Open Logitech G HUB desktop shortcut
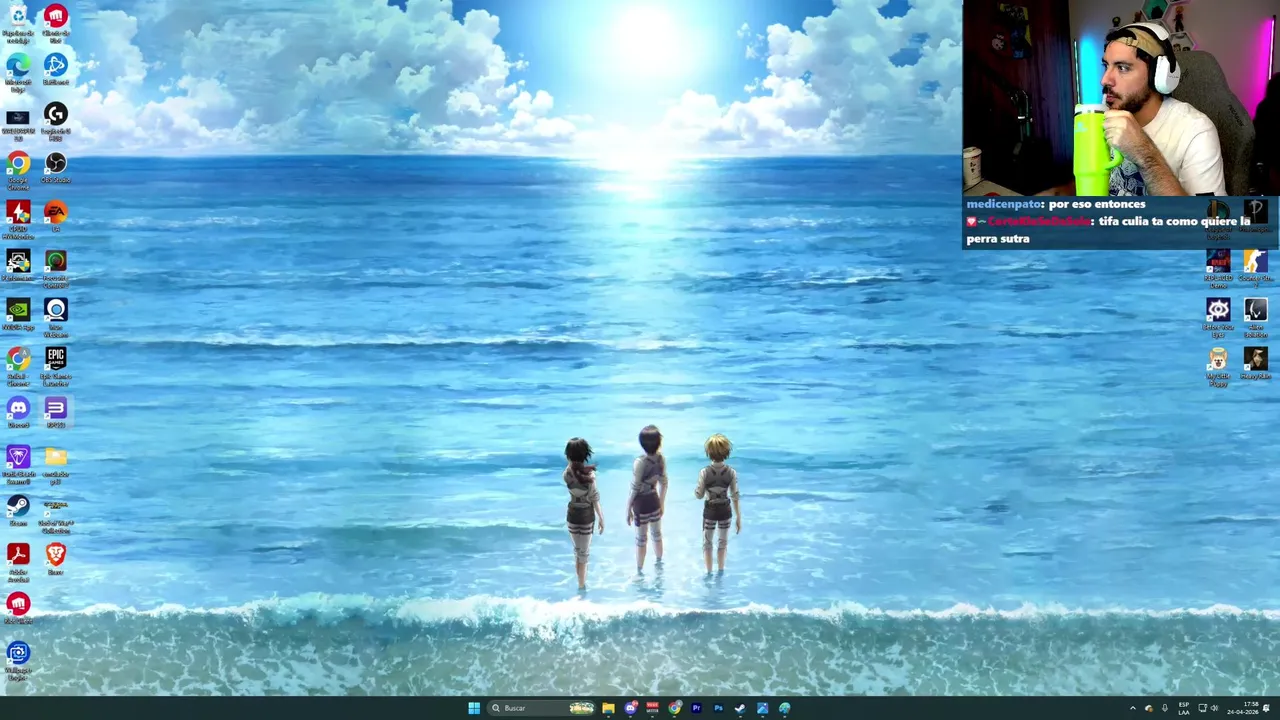Screen dimensions: 1280x720 click(x=55, y=120)
